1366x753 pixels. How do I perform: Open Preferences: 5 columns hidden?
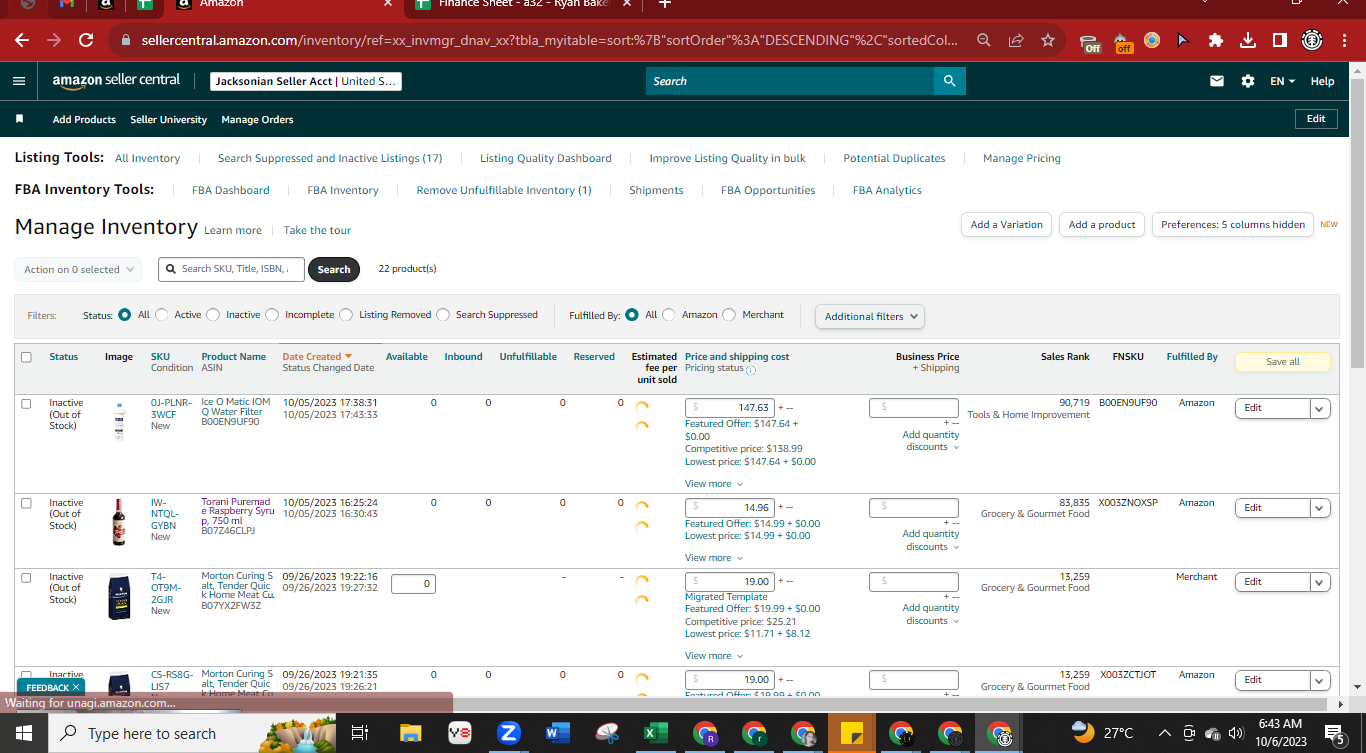pyautogui.click(x=1233, y=225)
